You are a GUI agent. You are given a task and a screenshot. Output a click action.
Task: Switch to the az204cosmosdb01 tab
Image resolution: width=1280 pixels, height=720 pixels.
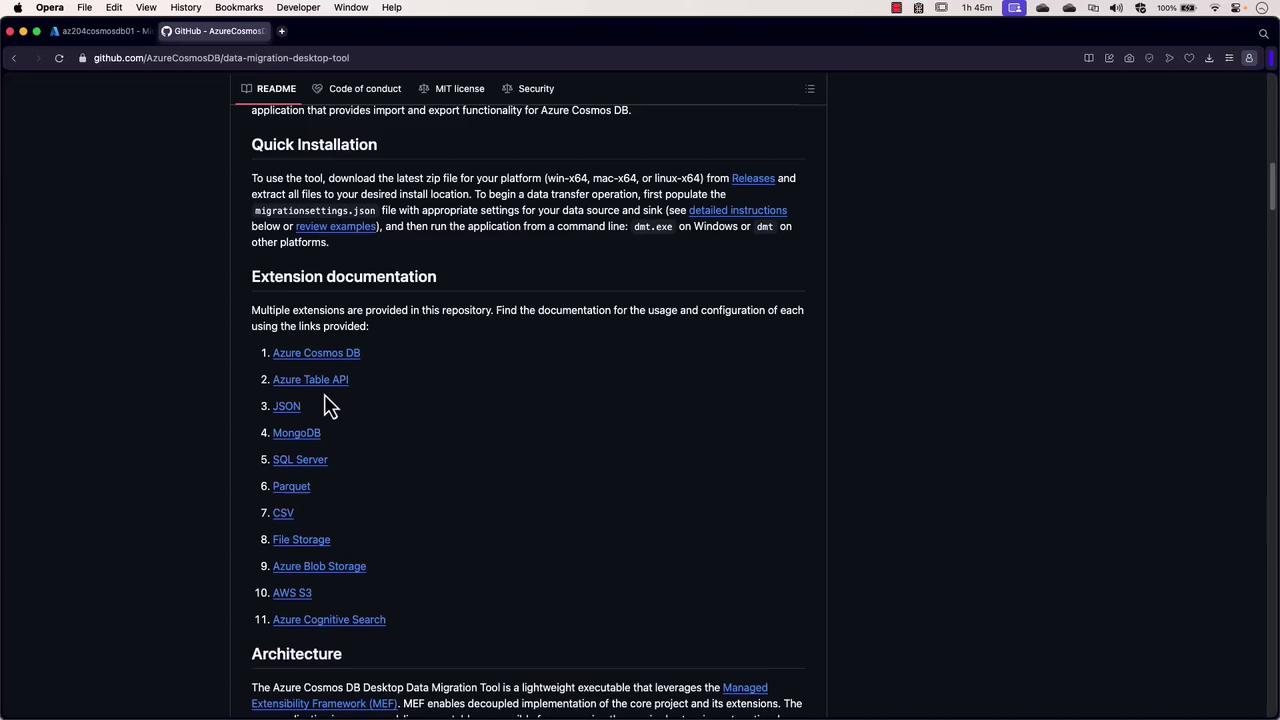pyautogui.click(x=100, y=31)
